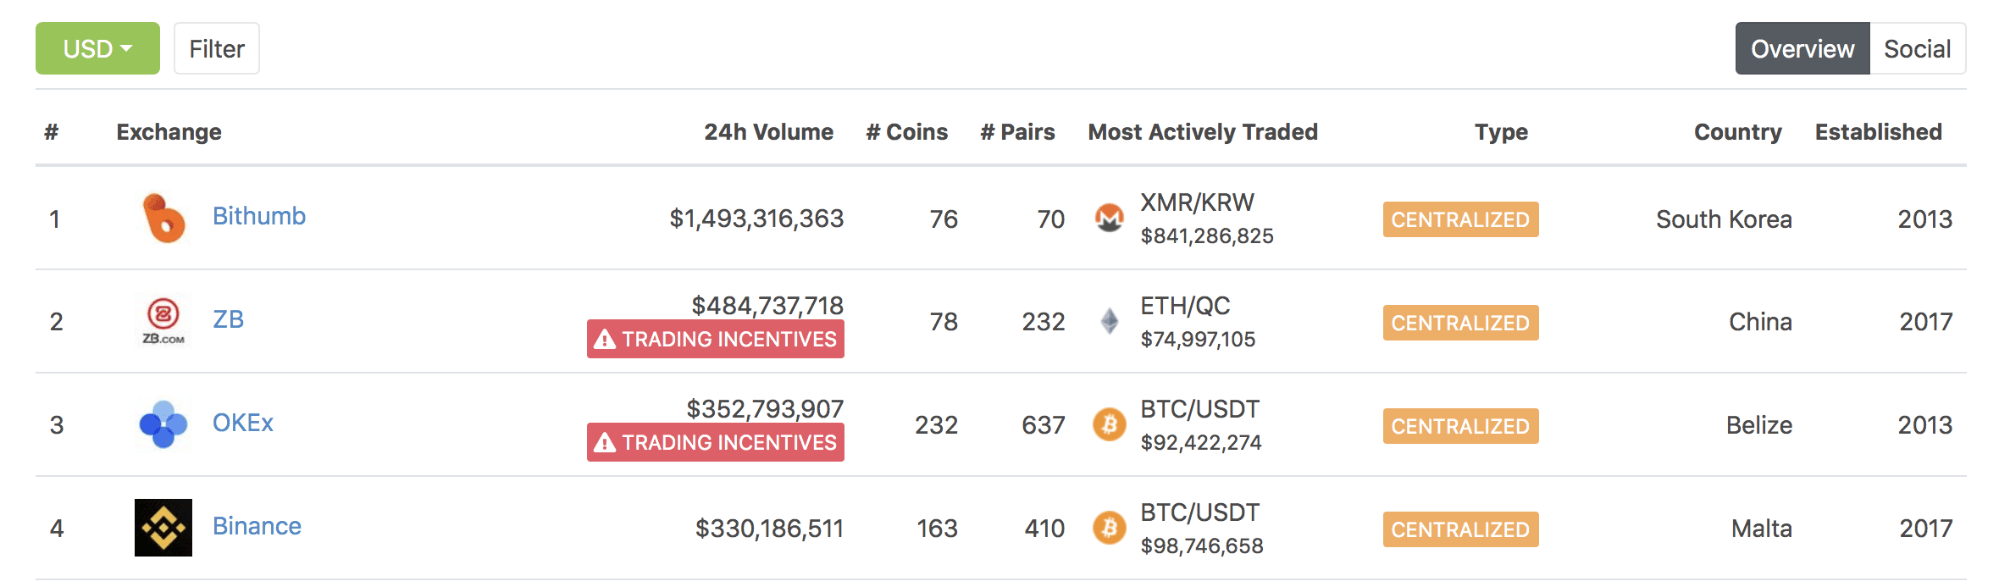Click the ZB.com exchange logo
Viewport: 1999px width, 583px height.
coord(163,321)
